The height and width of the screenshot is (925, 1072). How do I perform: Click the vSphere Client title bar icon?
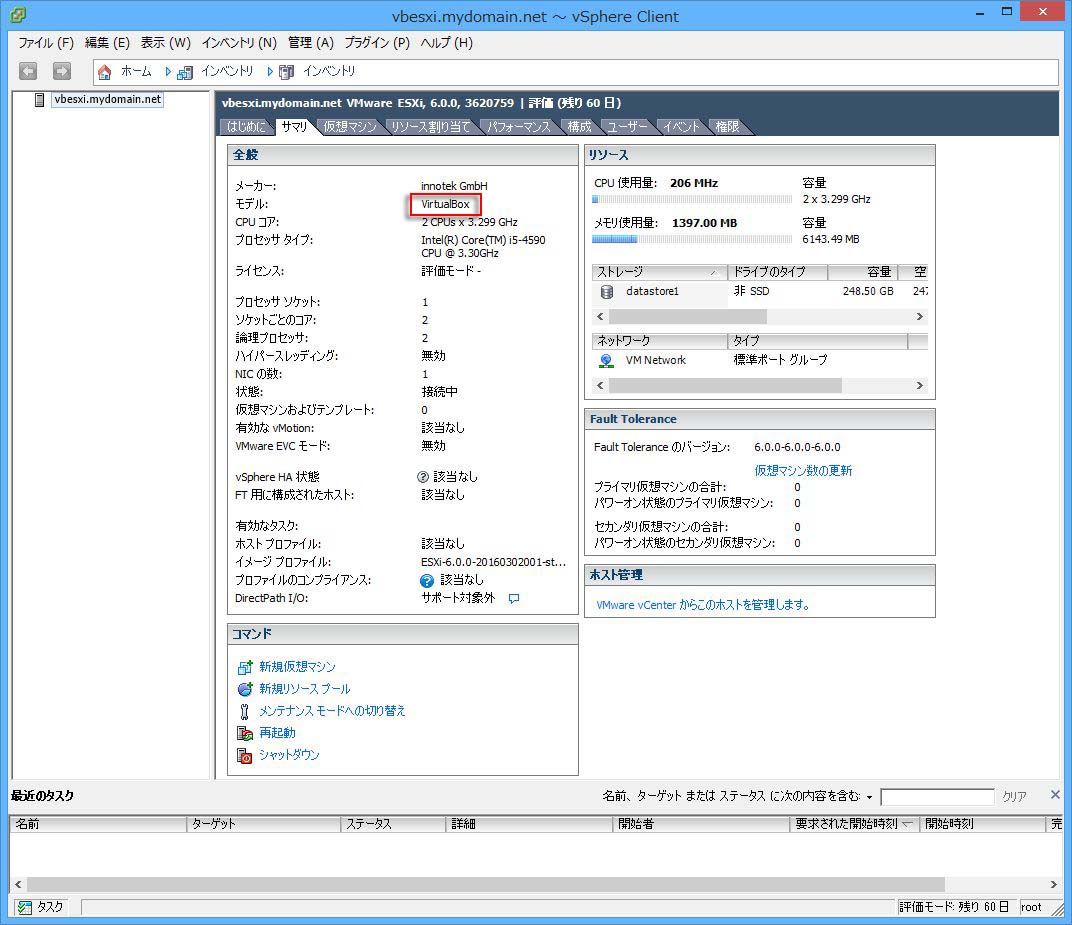[x=18, y=14]
